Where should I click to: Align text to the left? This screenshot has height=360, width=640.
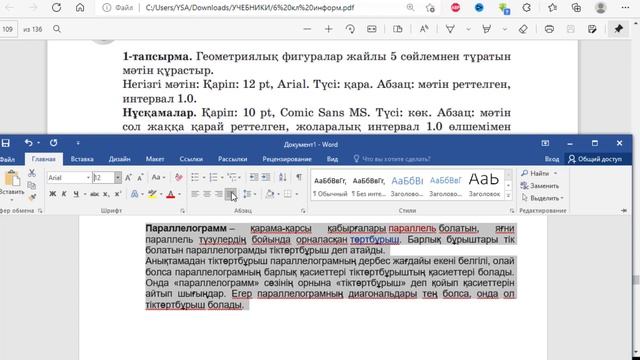pos(195,194)
